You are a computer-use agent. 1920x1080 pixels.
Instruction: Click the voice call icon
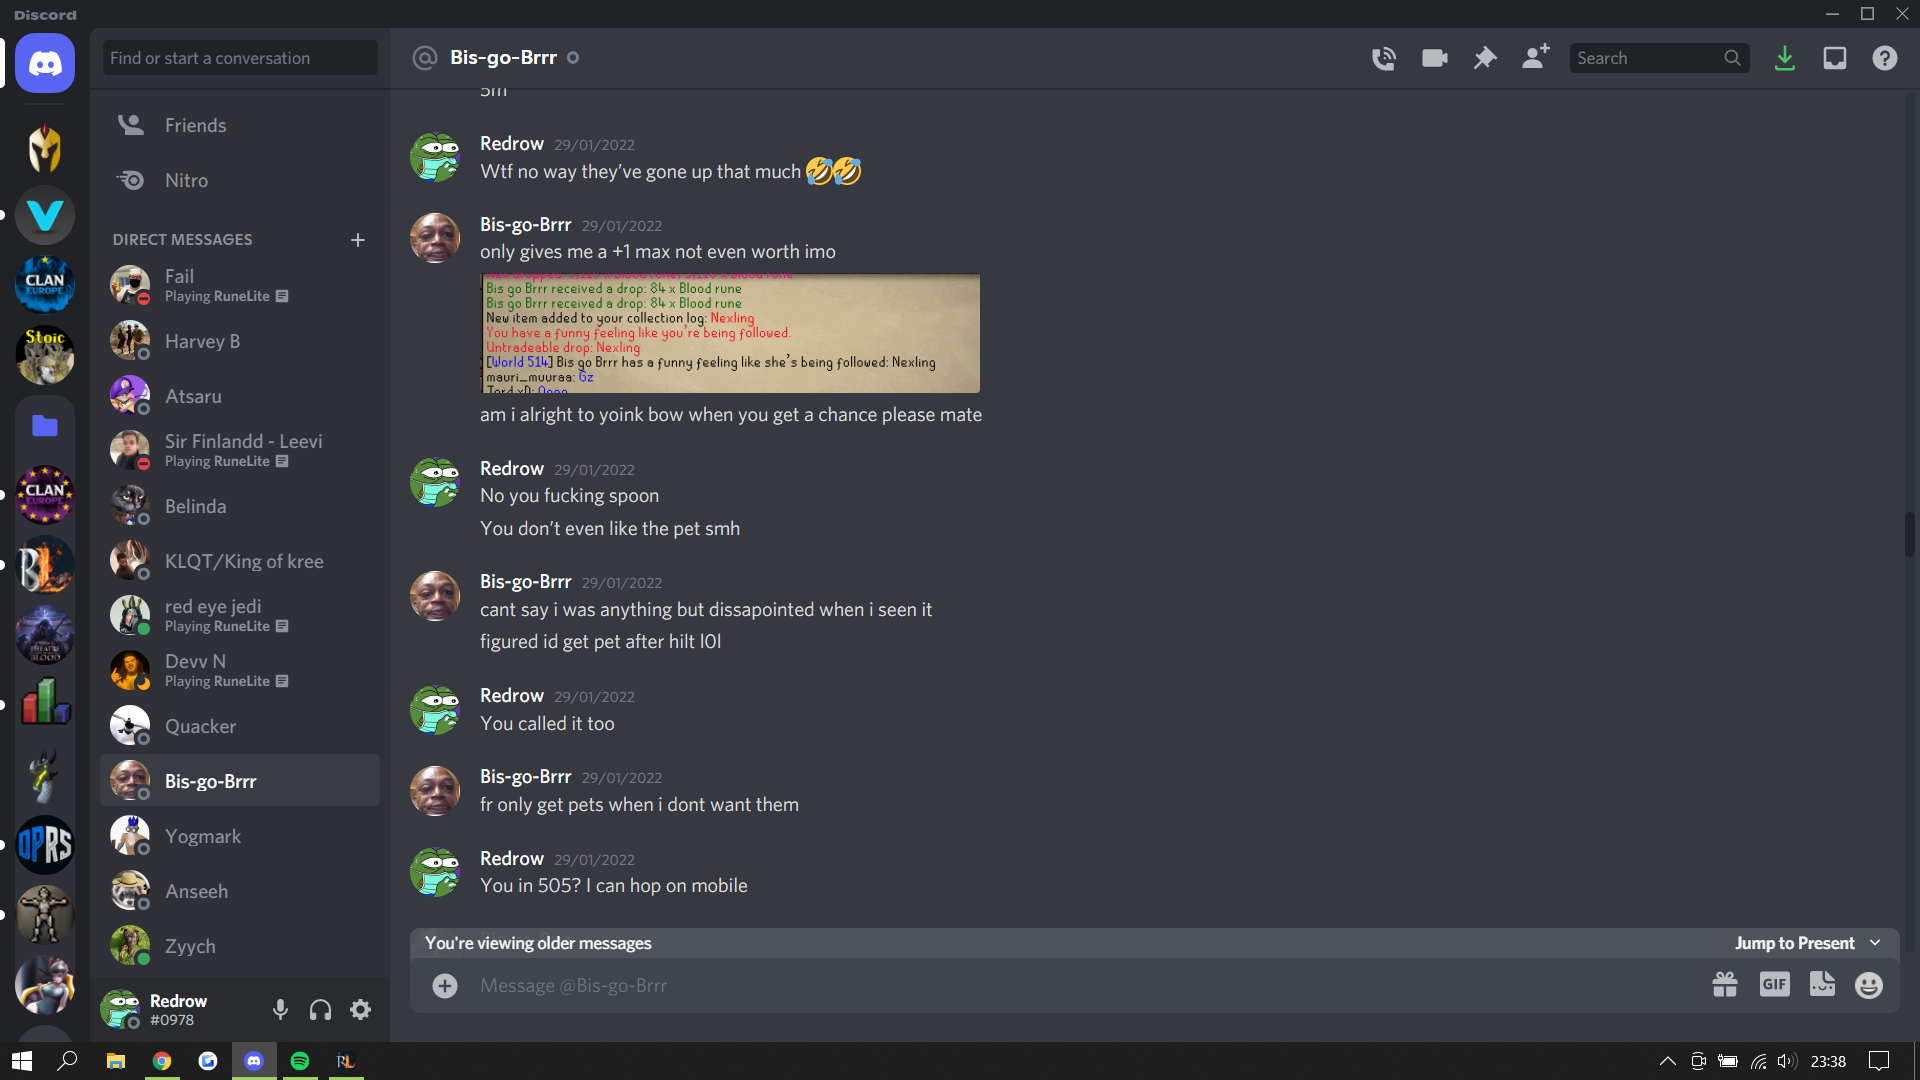pos(1385,58)
